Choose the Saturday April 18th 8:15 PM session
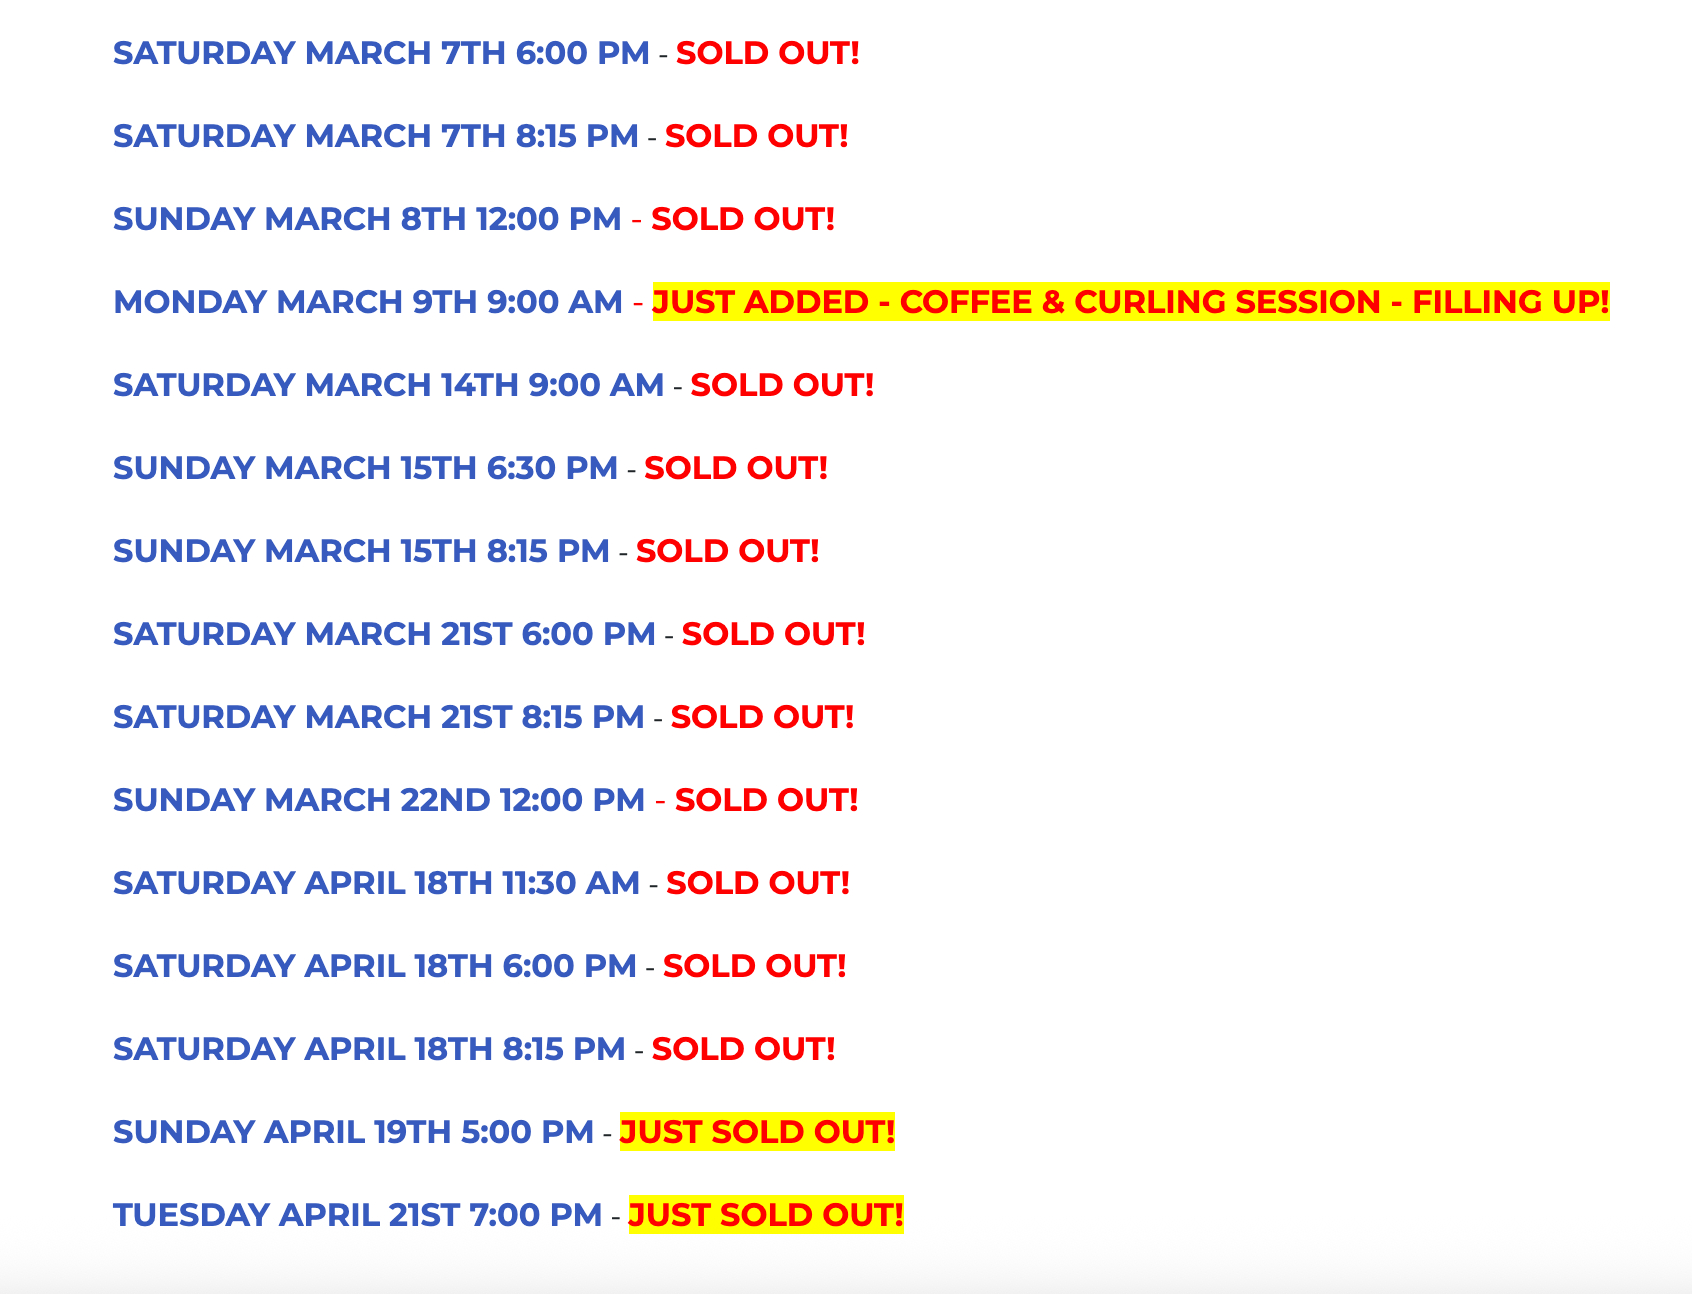Screen dimensions: 1692x1294 coord(369,1049)
